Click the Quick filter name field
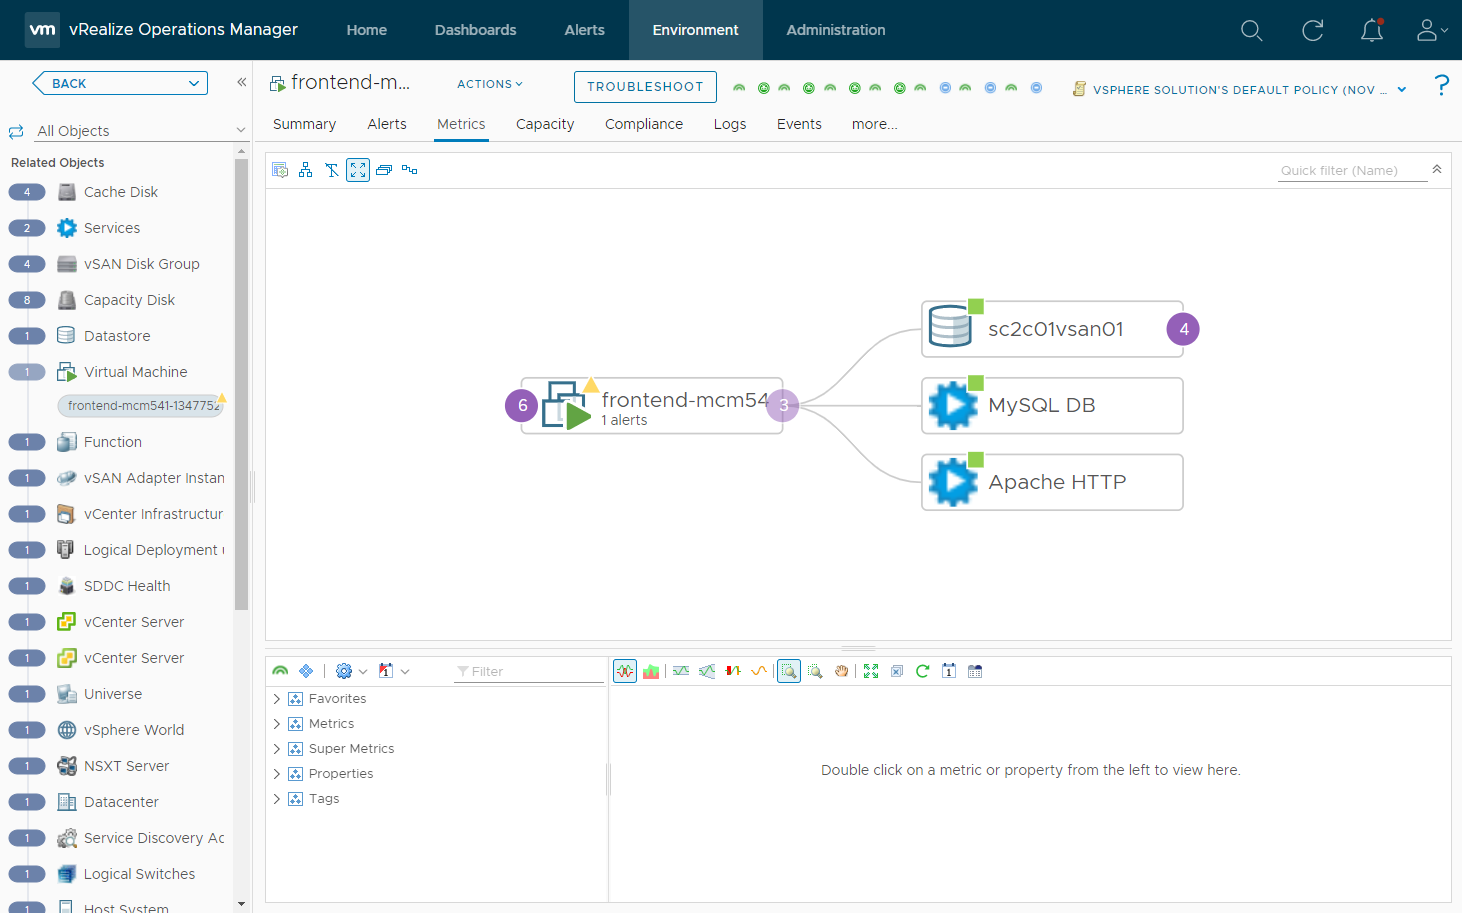The width and height of the screenshot is (1462, 913). pyautogui.click(x=1351, y=171)
